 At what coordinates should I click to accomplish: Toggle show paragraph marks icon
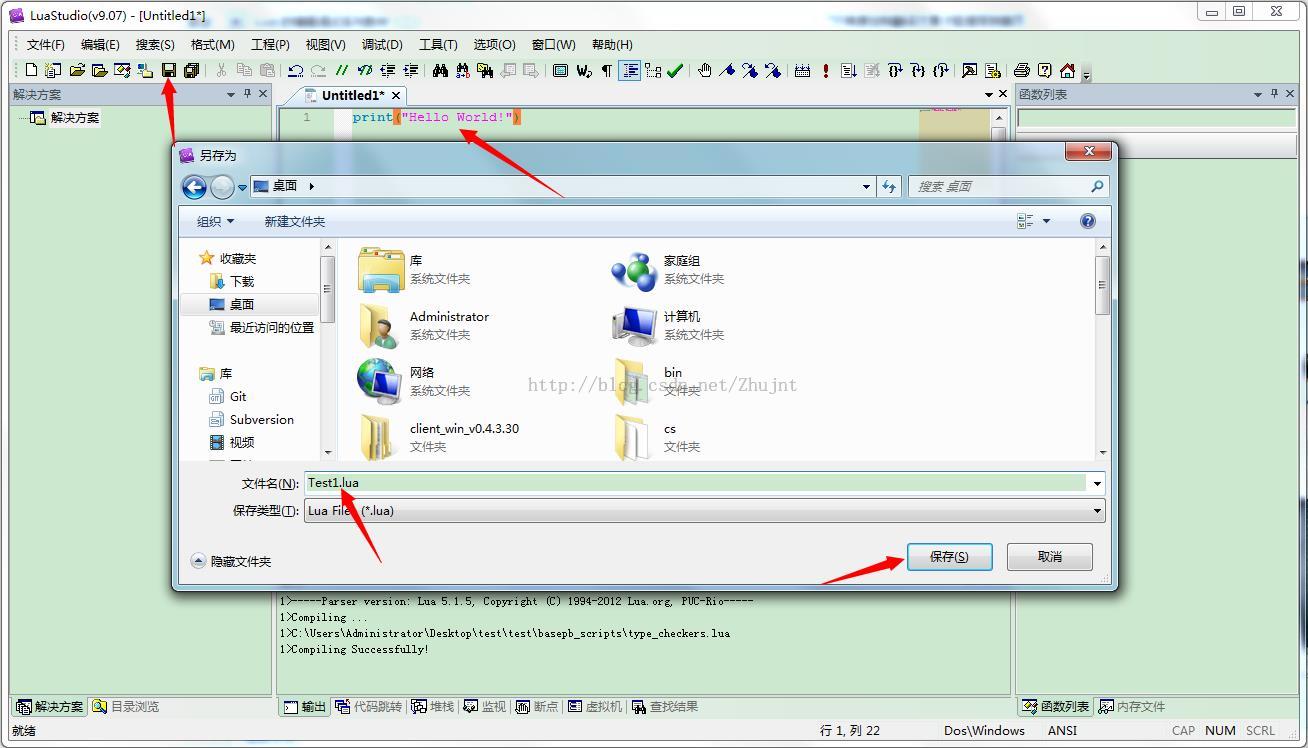tap(606, 70)
